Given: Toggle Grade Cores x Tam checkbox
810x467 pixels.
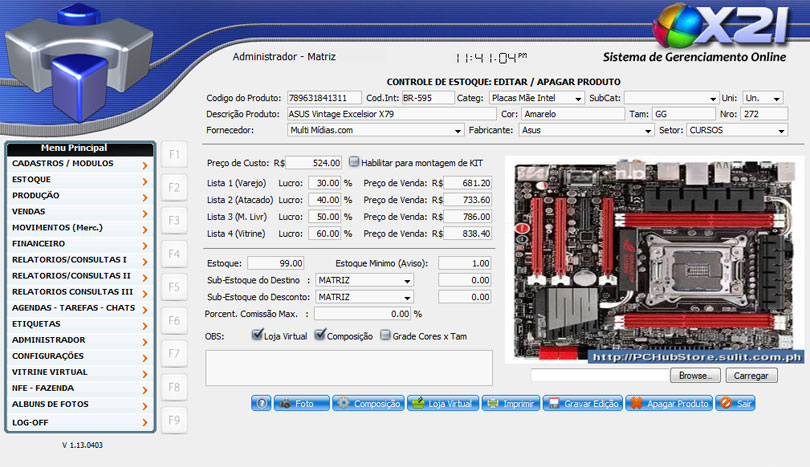Looking at the screenshot, I should coord(385,336).
